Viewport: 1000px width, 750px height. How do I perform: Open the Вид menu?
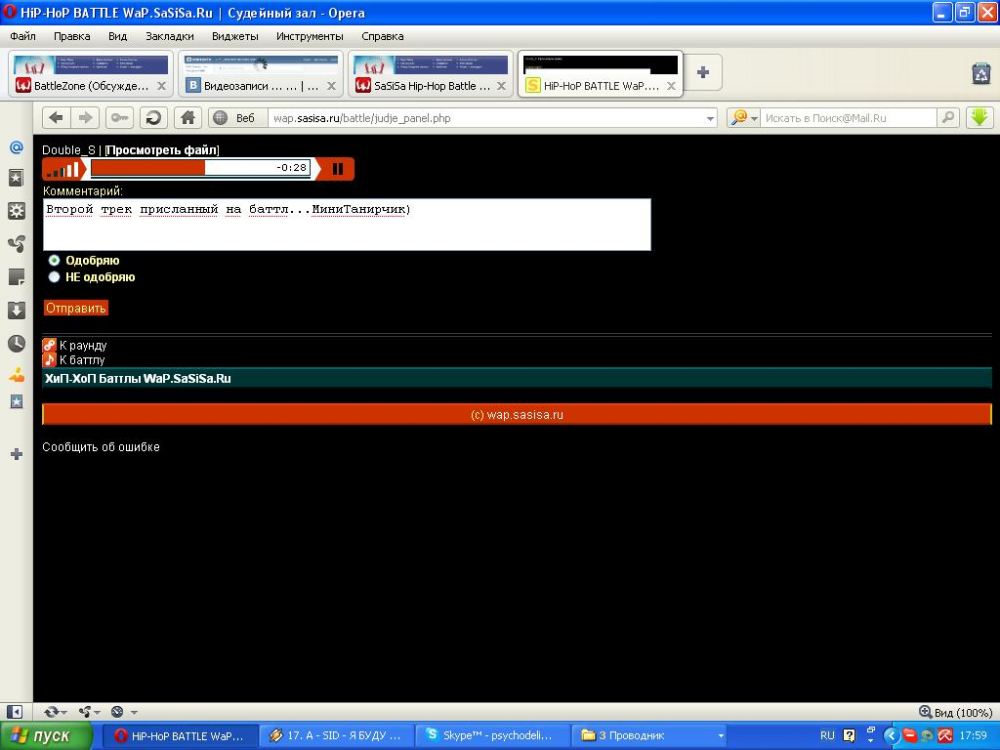coord(117,36)
